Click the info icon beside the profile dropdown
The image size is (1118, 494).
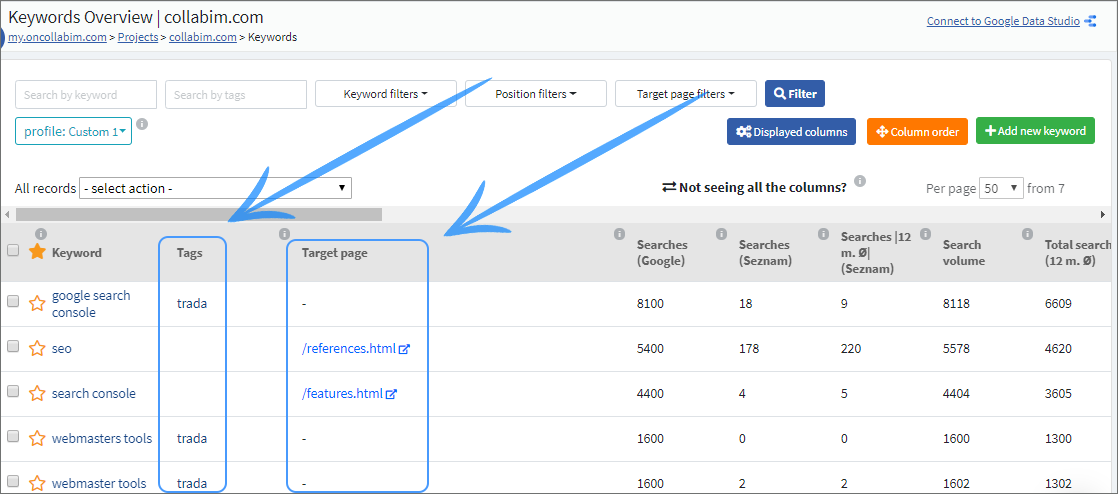142,124
